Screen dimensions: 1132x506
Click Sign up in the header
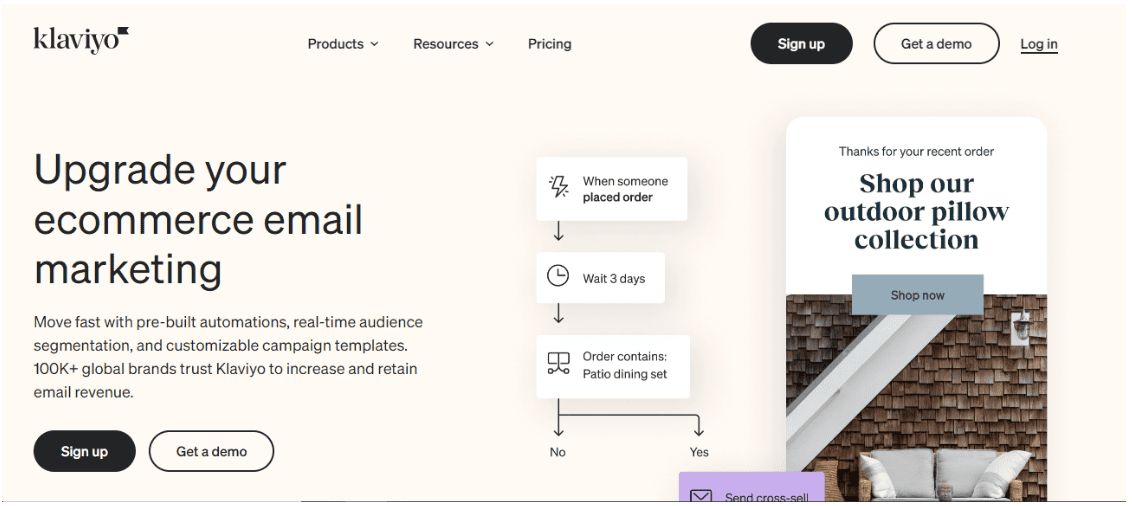coord(801,43)
